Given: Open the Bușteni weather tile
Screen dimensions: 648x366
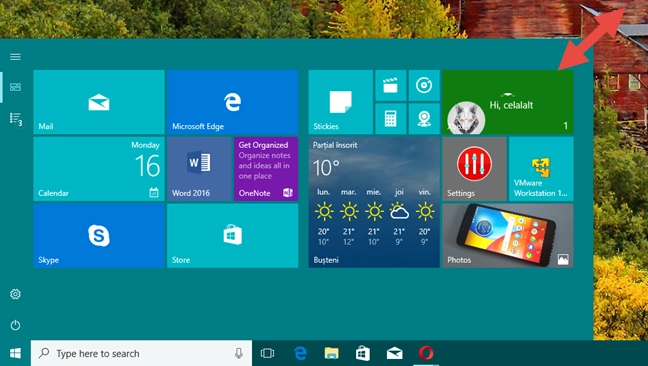Looking at the screenshot, I should pos(374,202).
